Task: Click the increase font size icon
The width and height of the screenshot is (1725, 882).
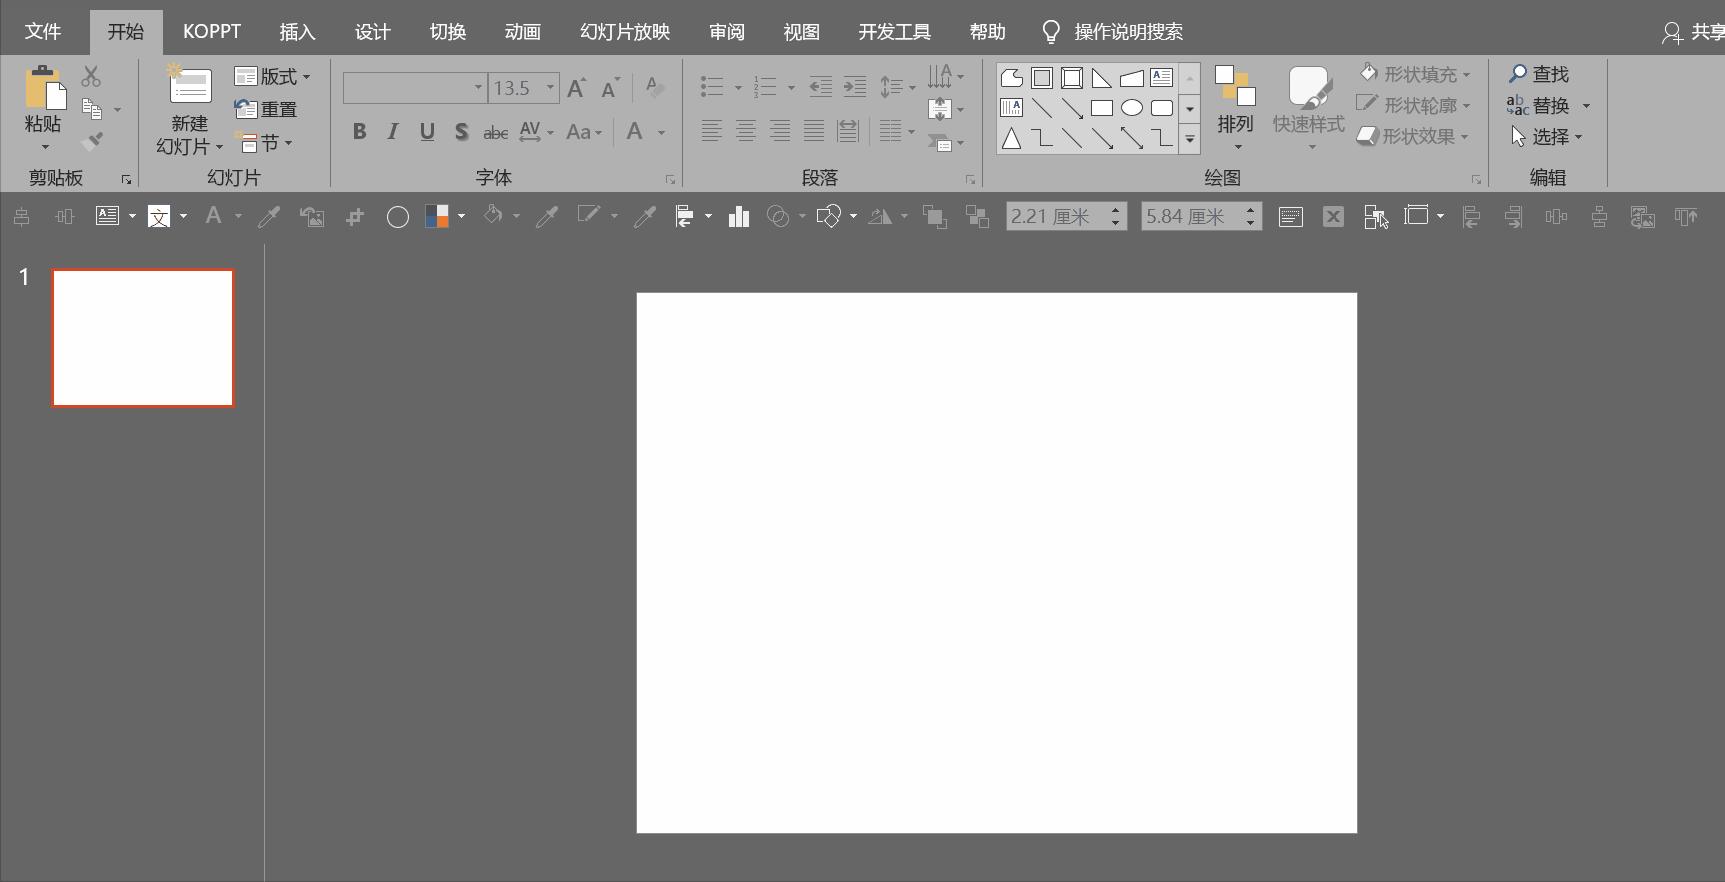Action: (x=576, y=88)
